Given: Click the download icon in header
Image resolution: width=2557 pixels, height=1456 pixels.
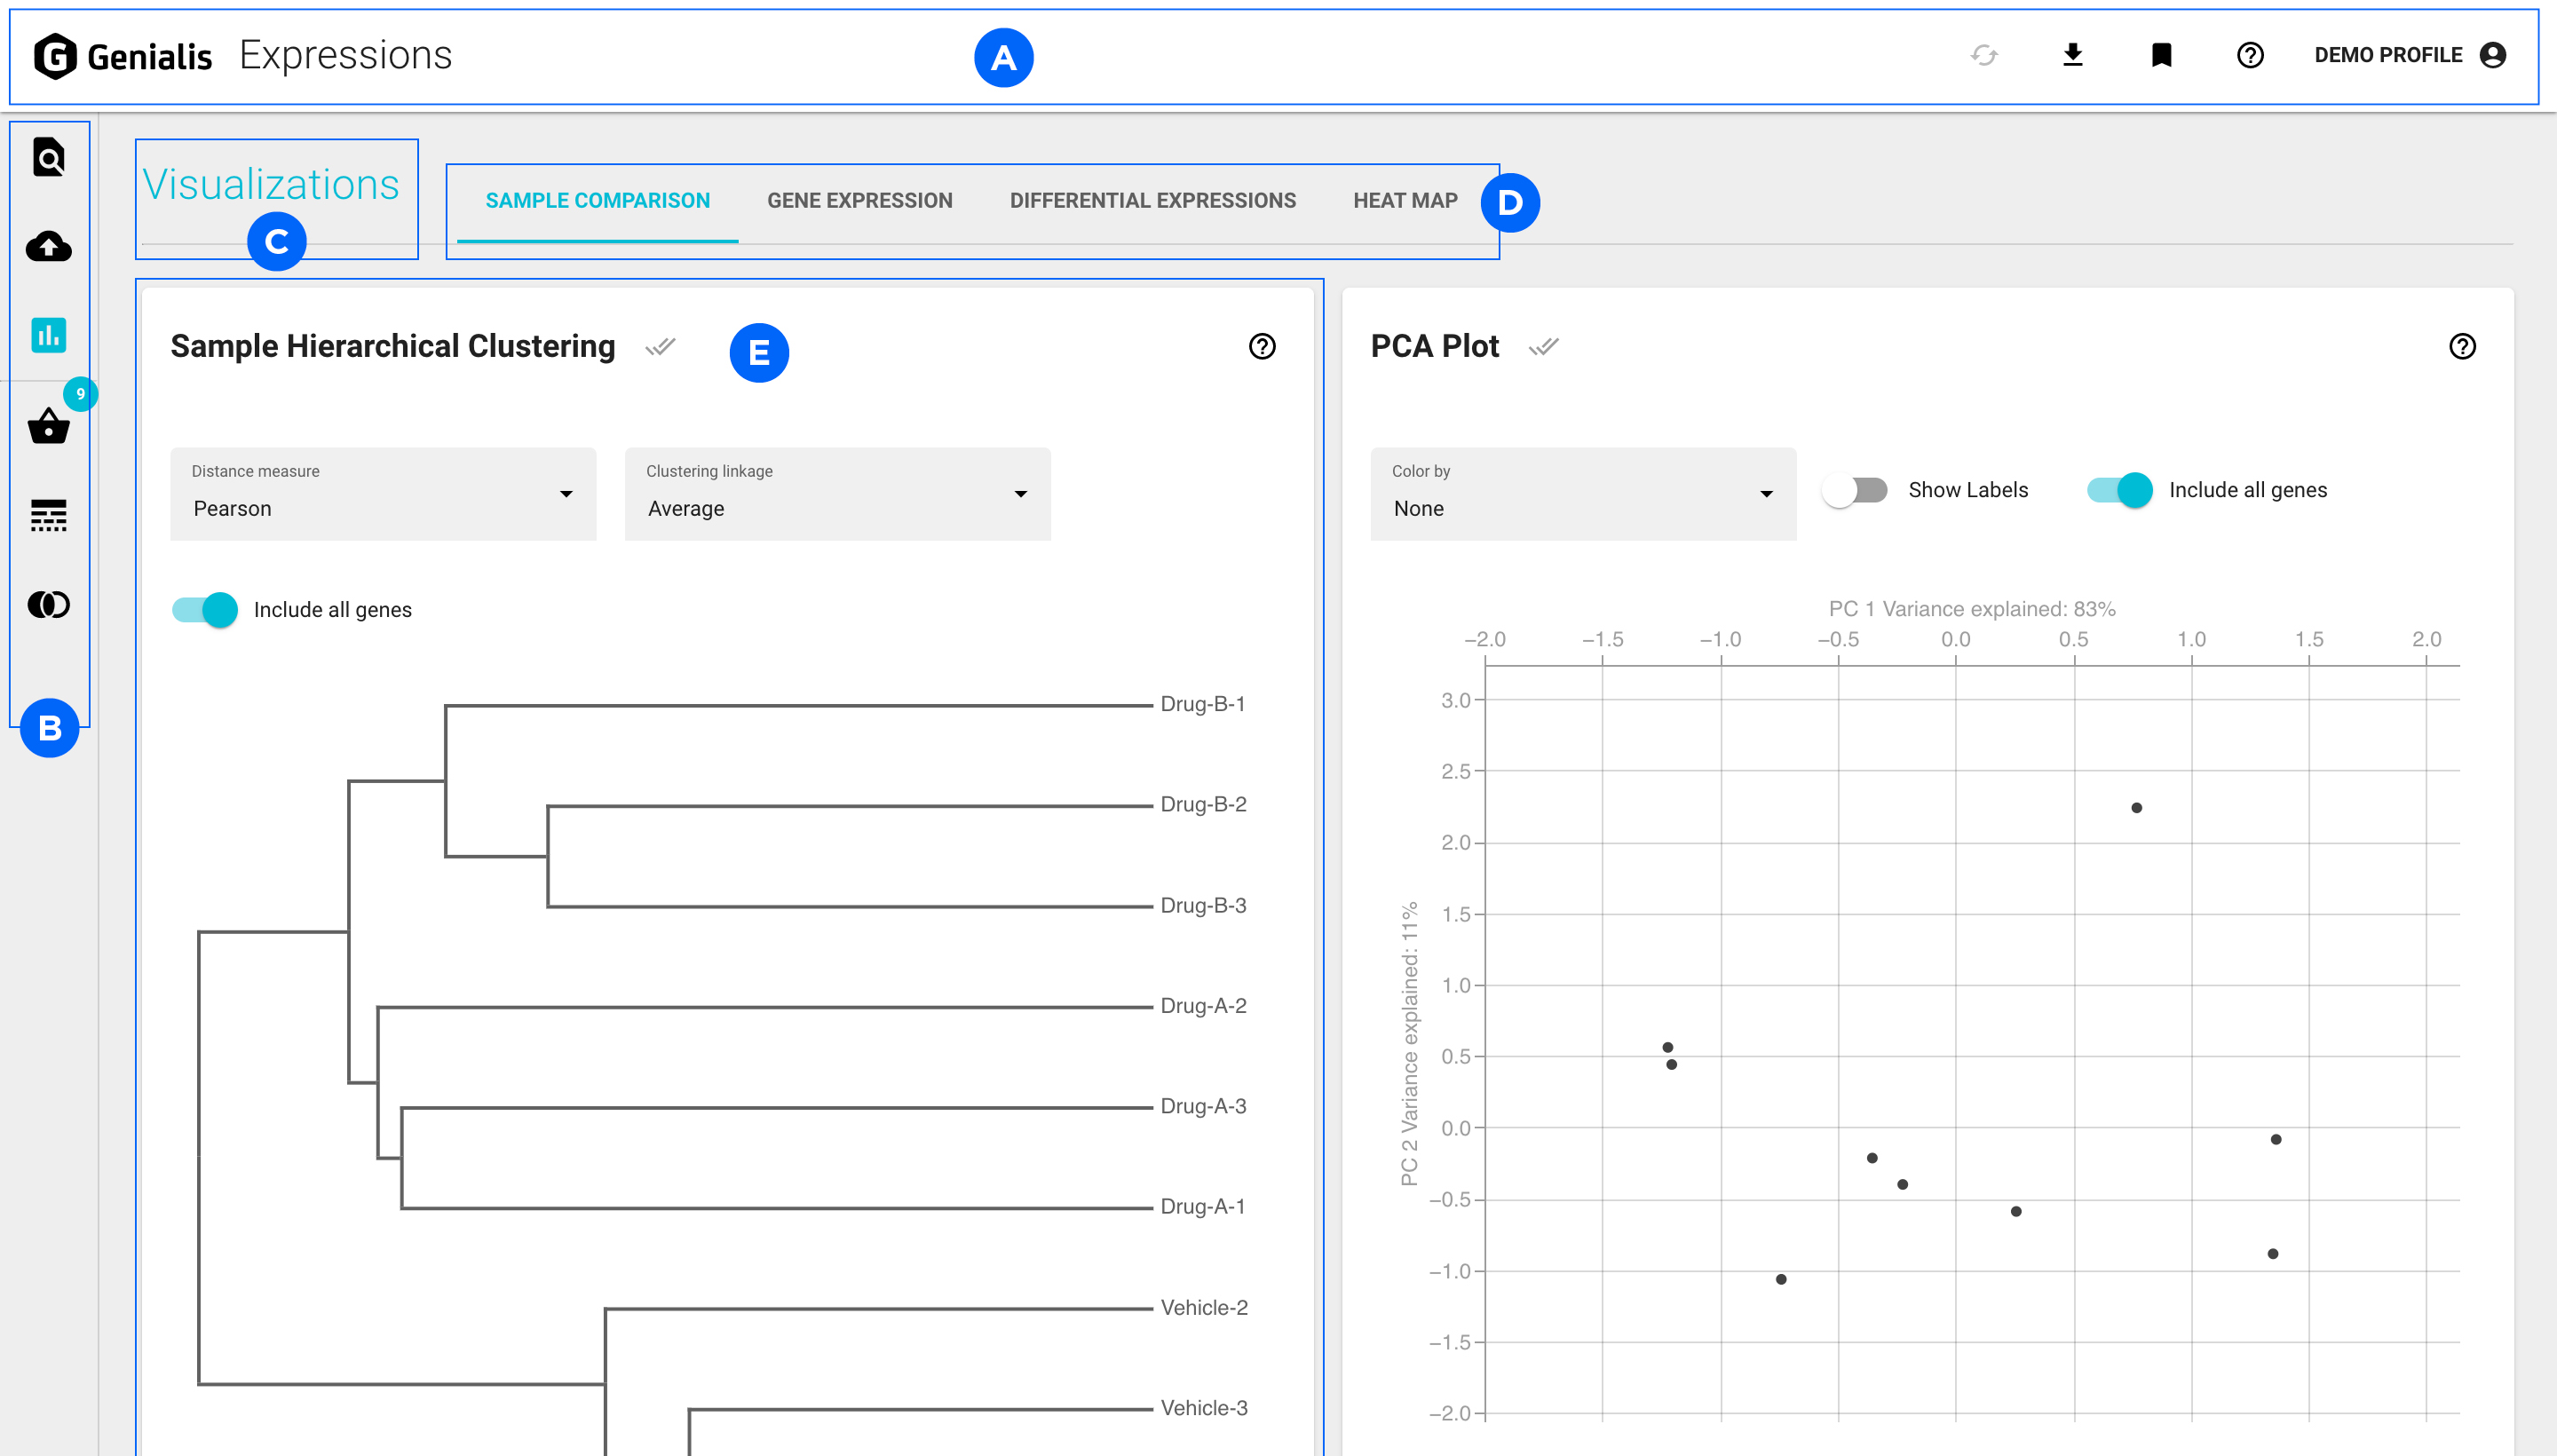Looking at the screenshot, I should click(2073, 55).
